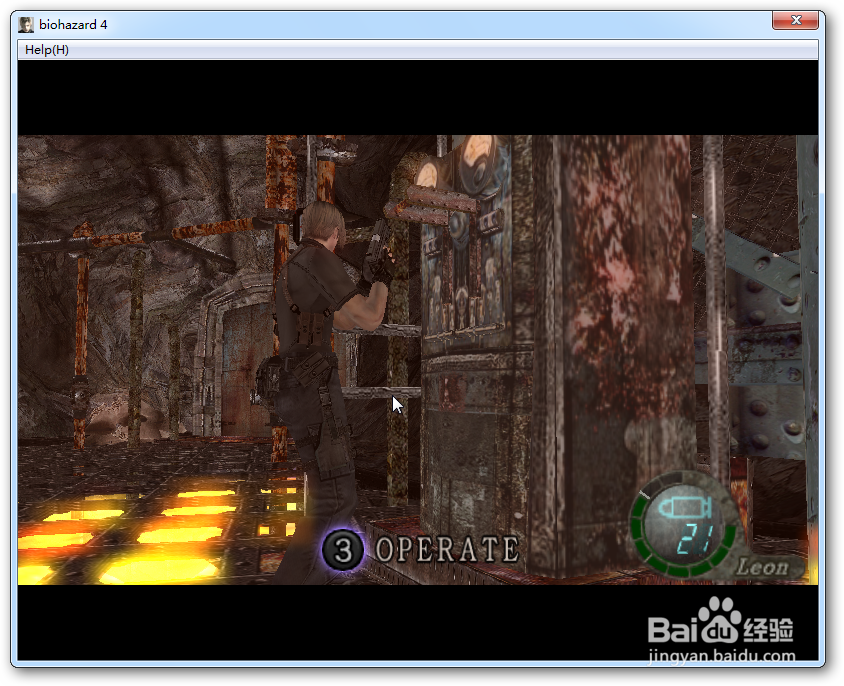Click the ammo count 21 readout
Image resolution: width=844 pixels, height=686 pixels.
tap(694, 540)
